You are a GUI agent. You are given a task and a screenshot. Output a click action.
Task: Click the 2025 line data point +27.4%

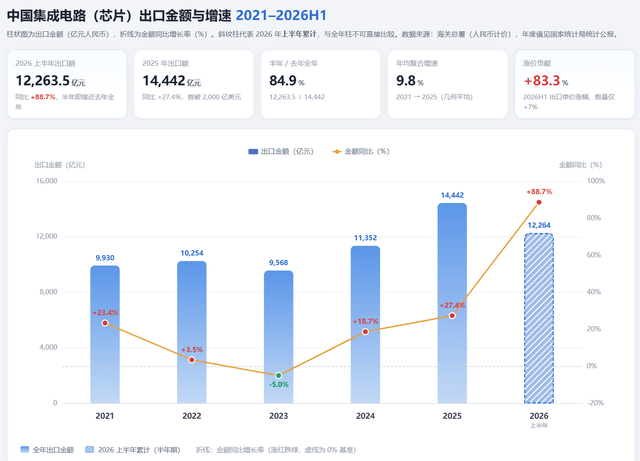tap(452, 316)
